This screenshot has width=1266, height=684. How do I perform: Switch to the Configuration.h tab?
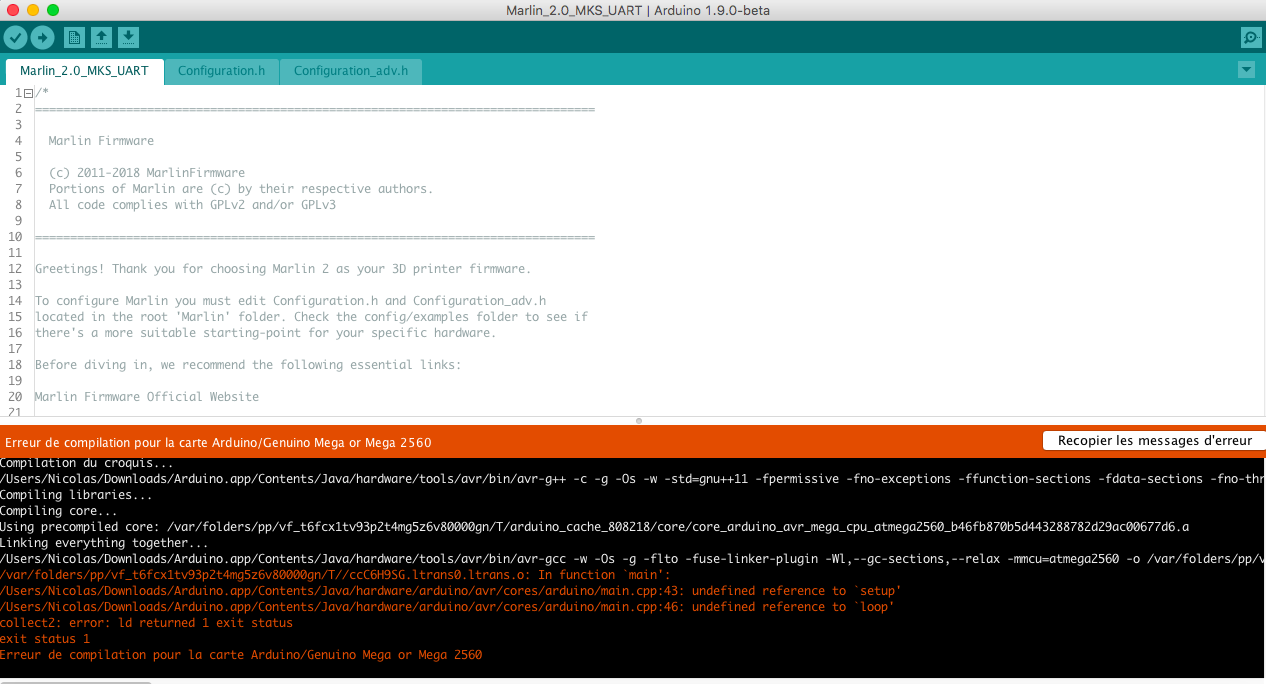pyautogui.click(x=221, y=71)
